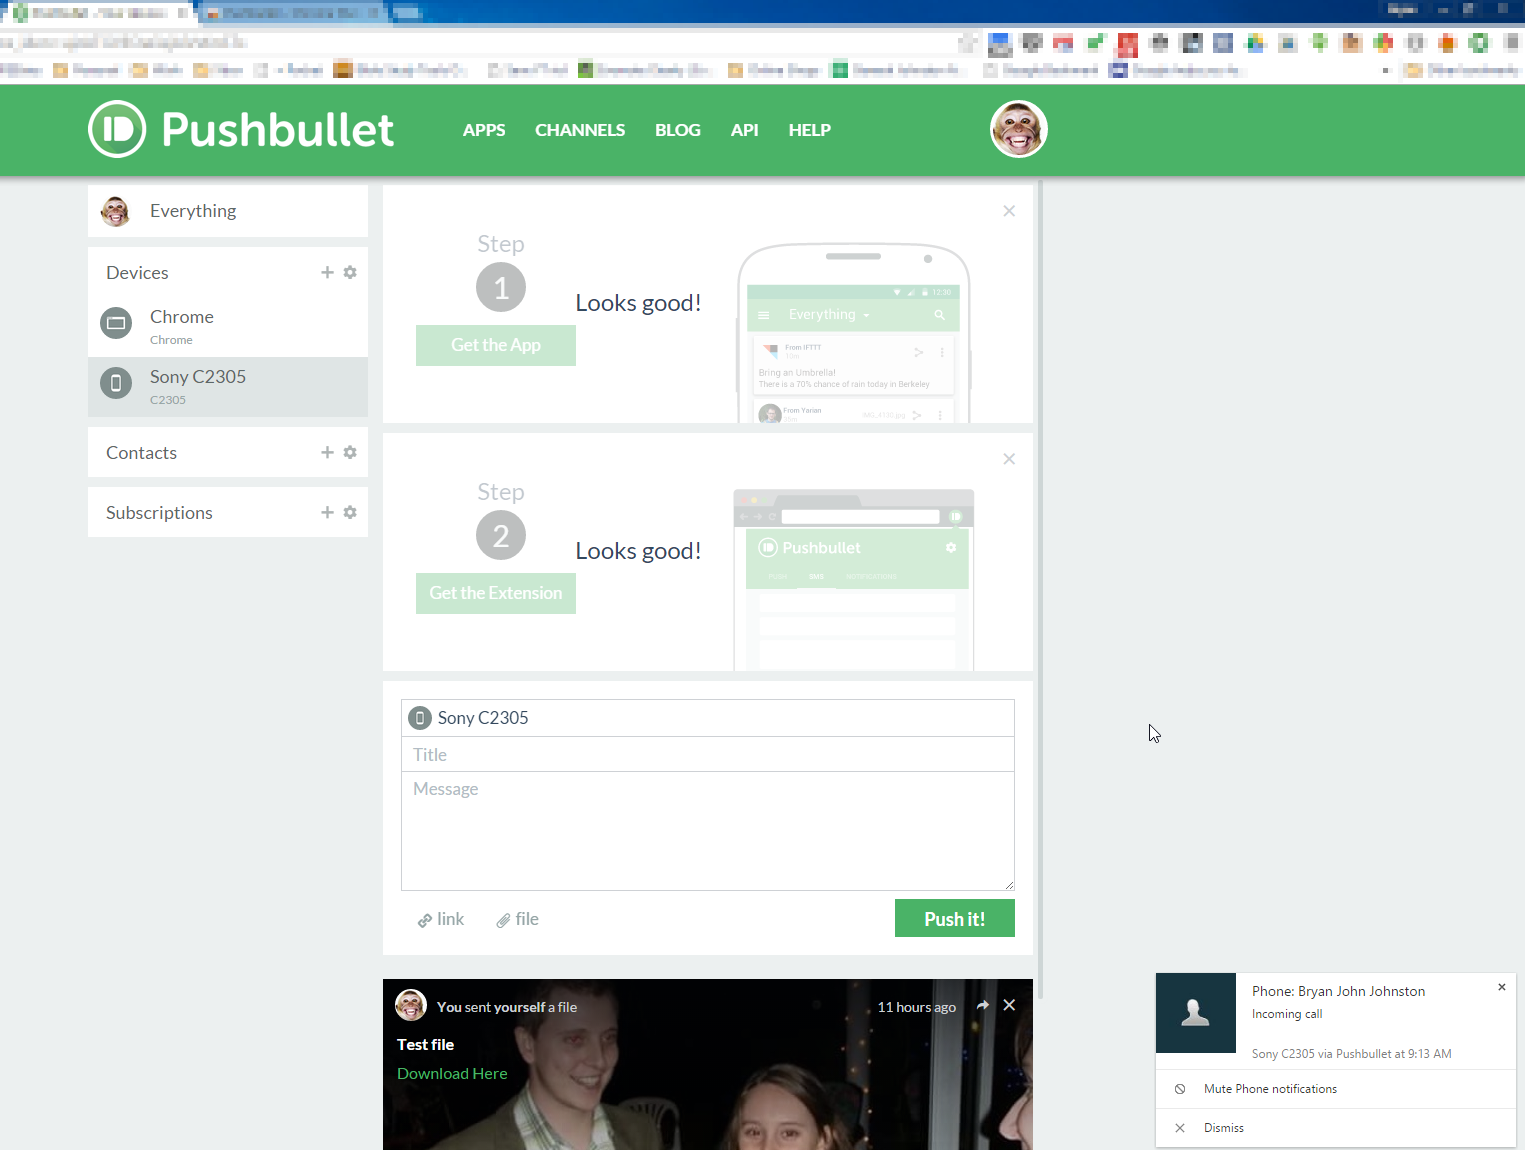The height and width of the screenshot is (1150, 1525).
Task: Click the Push it! button
Action: [955, 918]
